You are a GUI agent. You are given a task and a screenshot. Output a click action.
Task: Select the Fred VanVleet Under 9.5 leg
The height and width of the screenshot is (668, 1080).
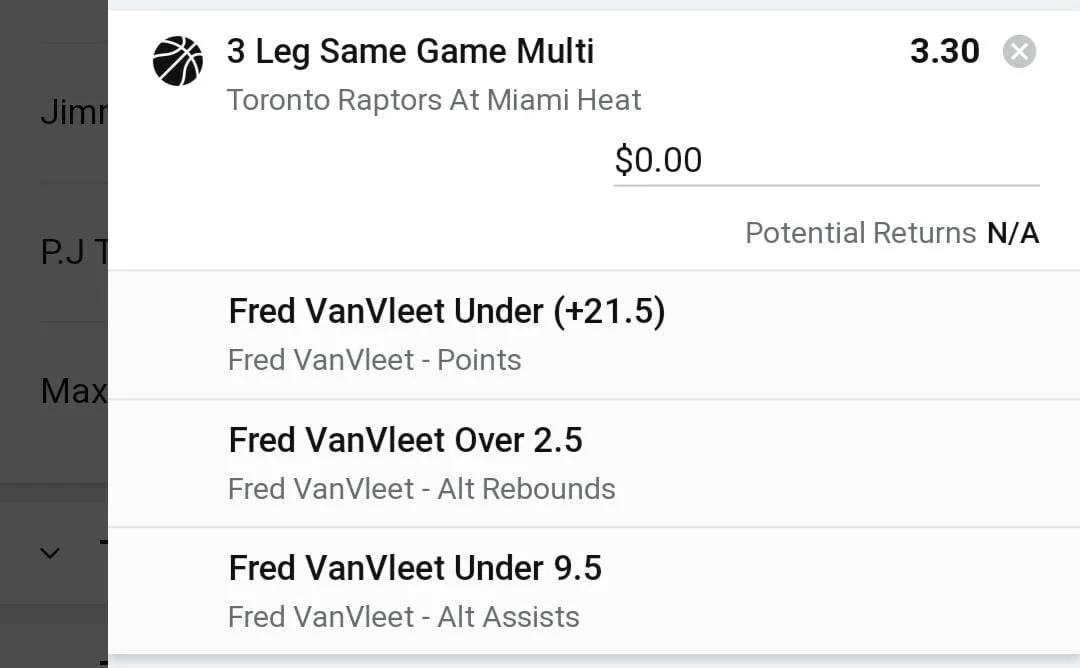[x=594, y=592]
